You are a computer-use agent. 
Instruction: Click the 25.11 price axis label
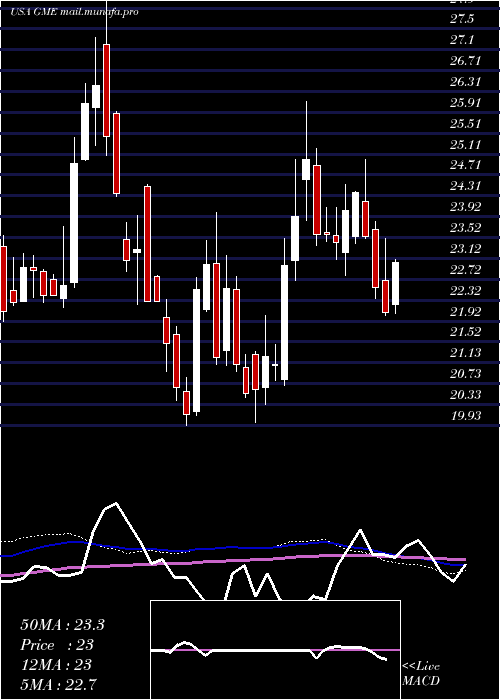click(x=466, y=145)
